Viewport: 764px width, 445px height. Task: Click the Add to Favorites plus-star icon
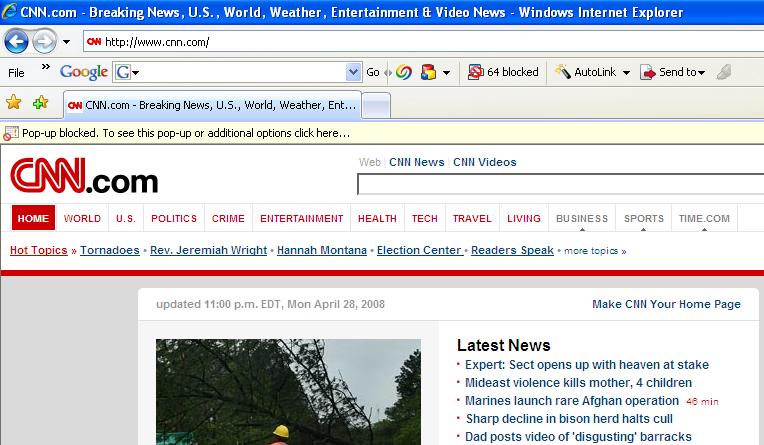[40, 103]
